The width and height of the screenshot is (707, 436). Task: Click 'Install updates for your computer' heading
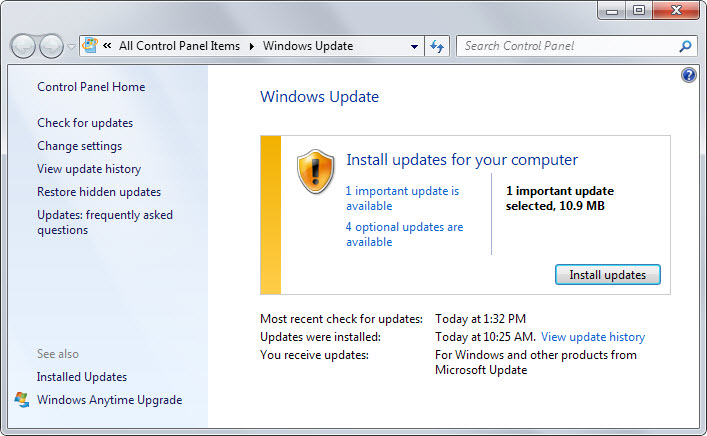coord(462,160)
